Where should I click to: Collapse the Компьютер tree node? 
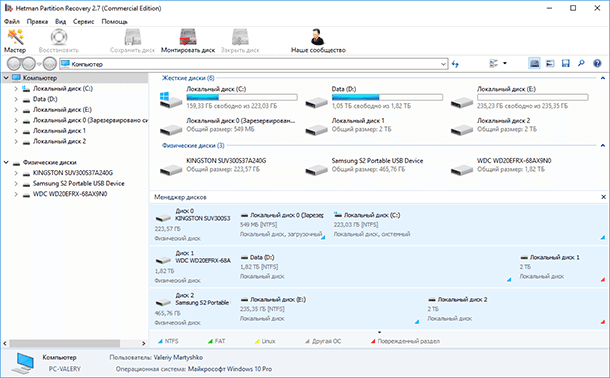(6, 78)
